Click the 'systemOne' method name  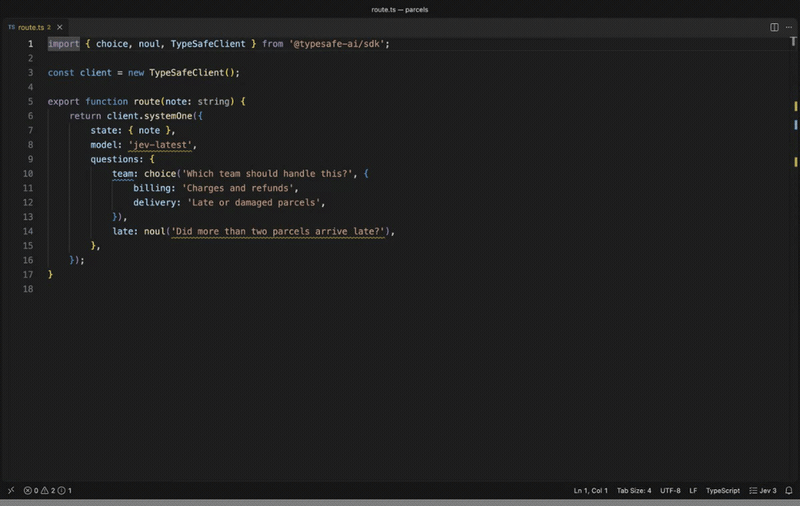[x=168, y=116]
